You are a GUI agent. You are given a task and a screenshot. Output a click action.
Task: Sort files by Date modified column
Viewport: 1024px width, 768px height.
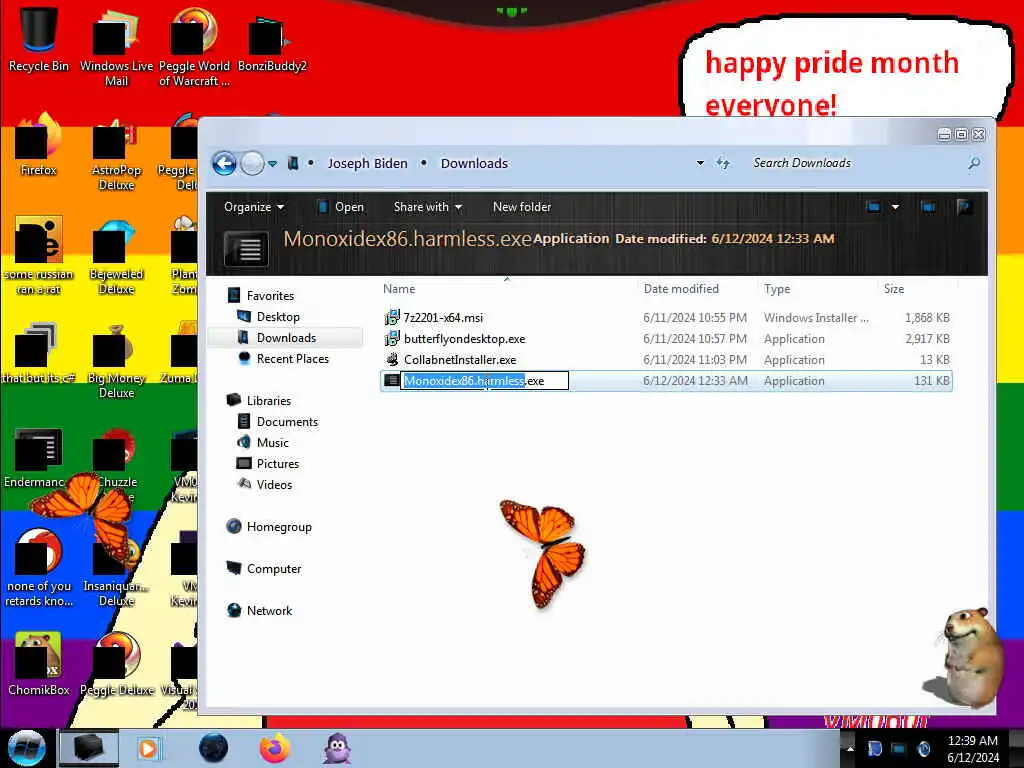click(681, 289)
